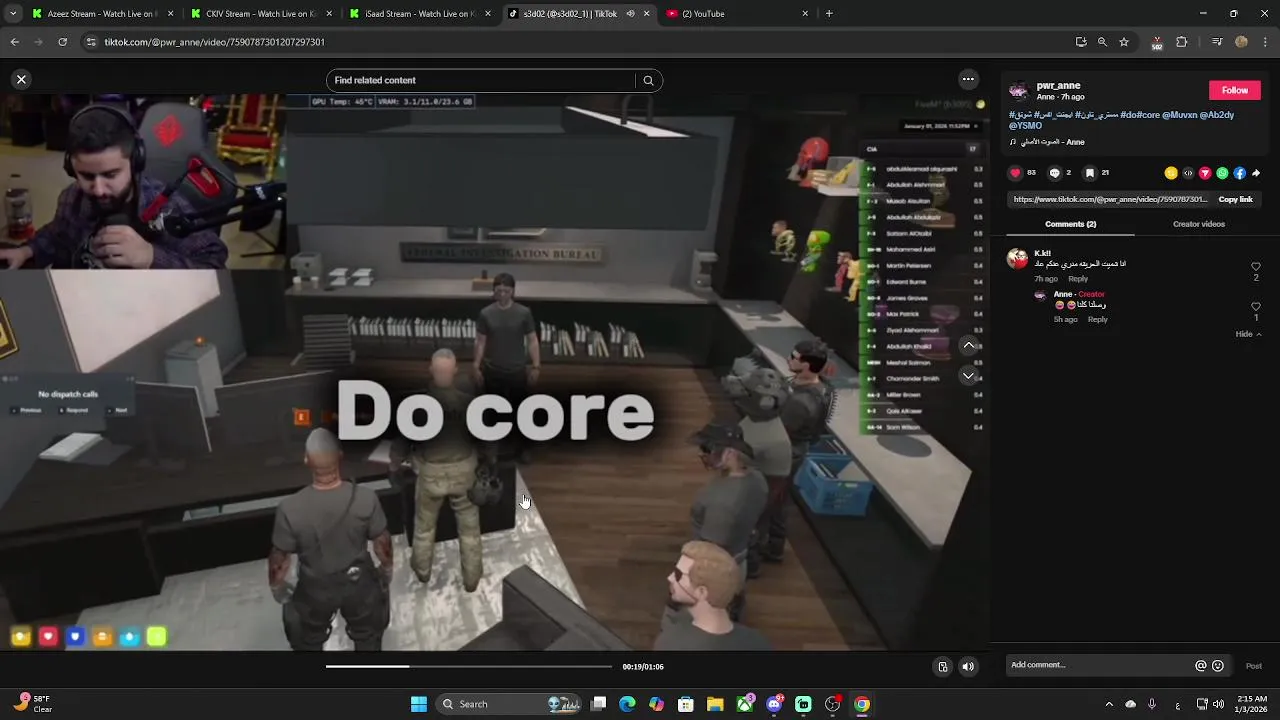Open the Windows Start menu
The height and width of the screenshot is (720, 1280).
419,704
